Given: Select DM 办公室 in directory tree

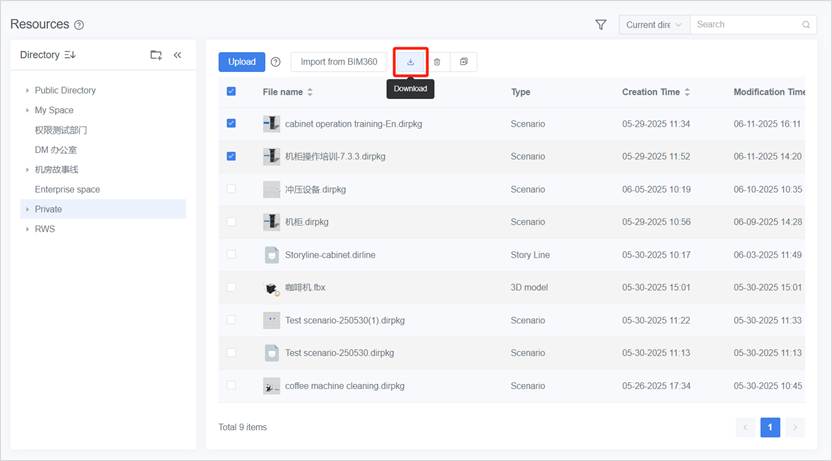Looking at the screenshot, I should (x=56, y=150).
